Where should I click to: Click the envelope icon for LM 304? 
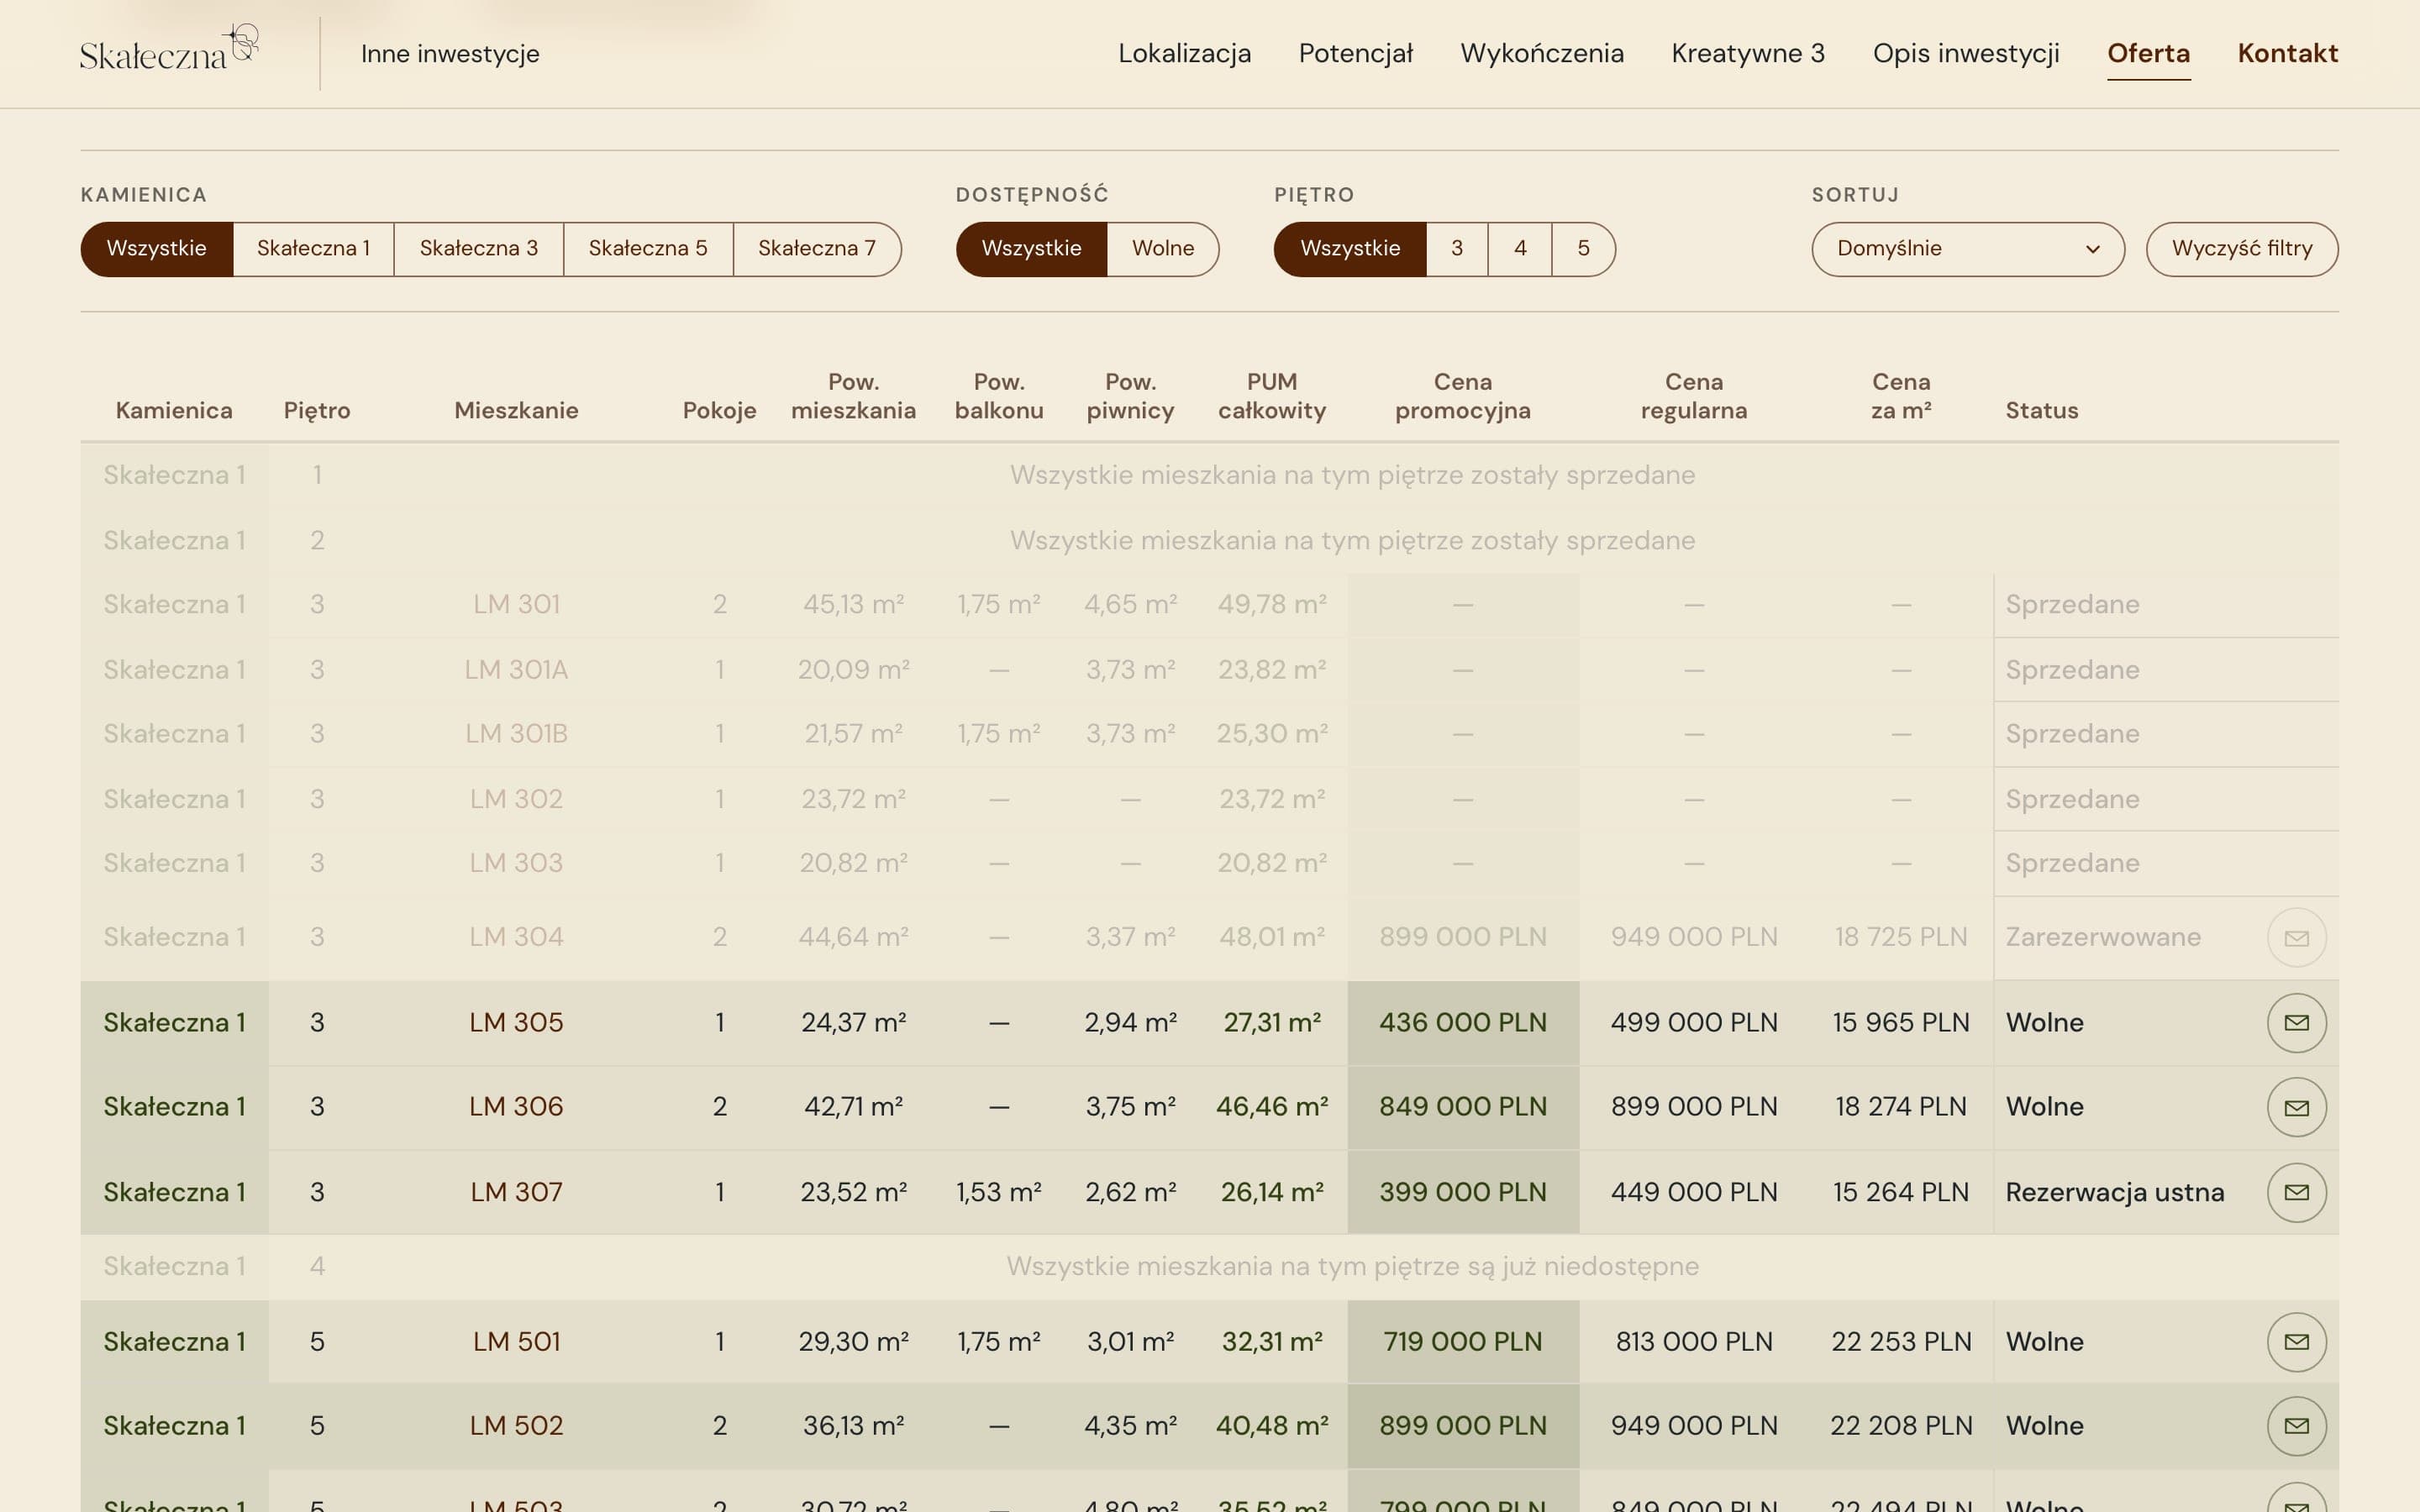(2296, 937)
